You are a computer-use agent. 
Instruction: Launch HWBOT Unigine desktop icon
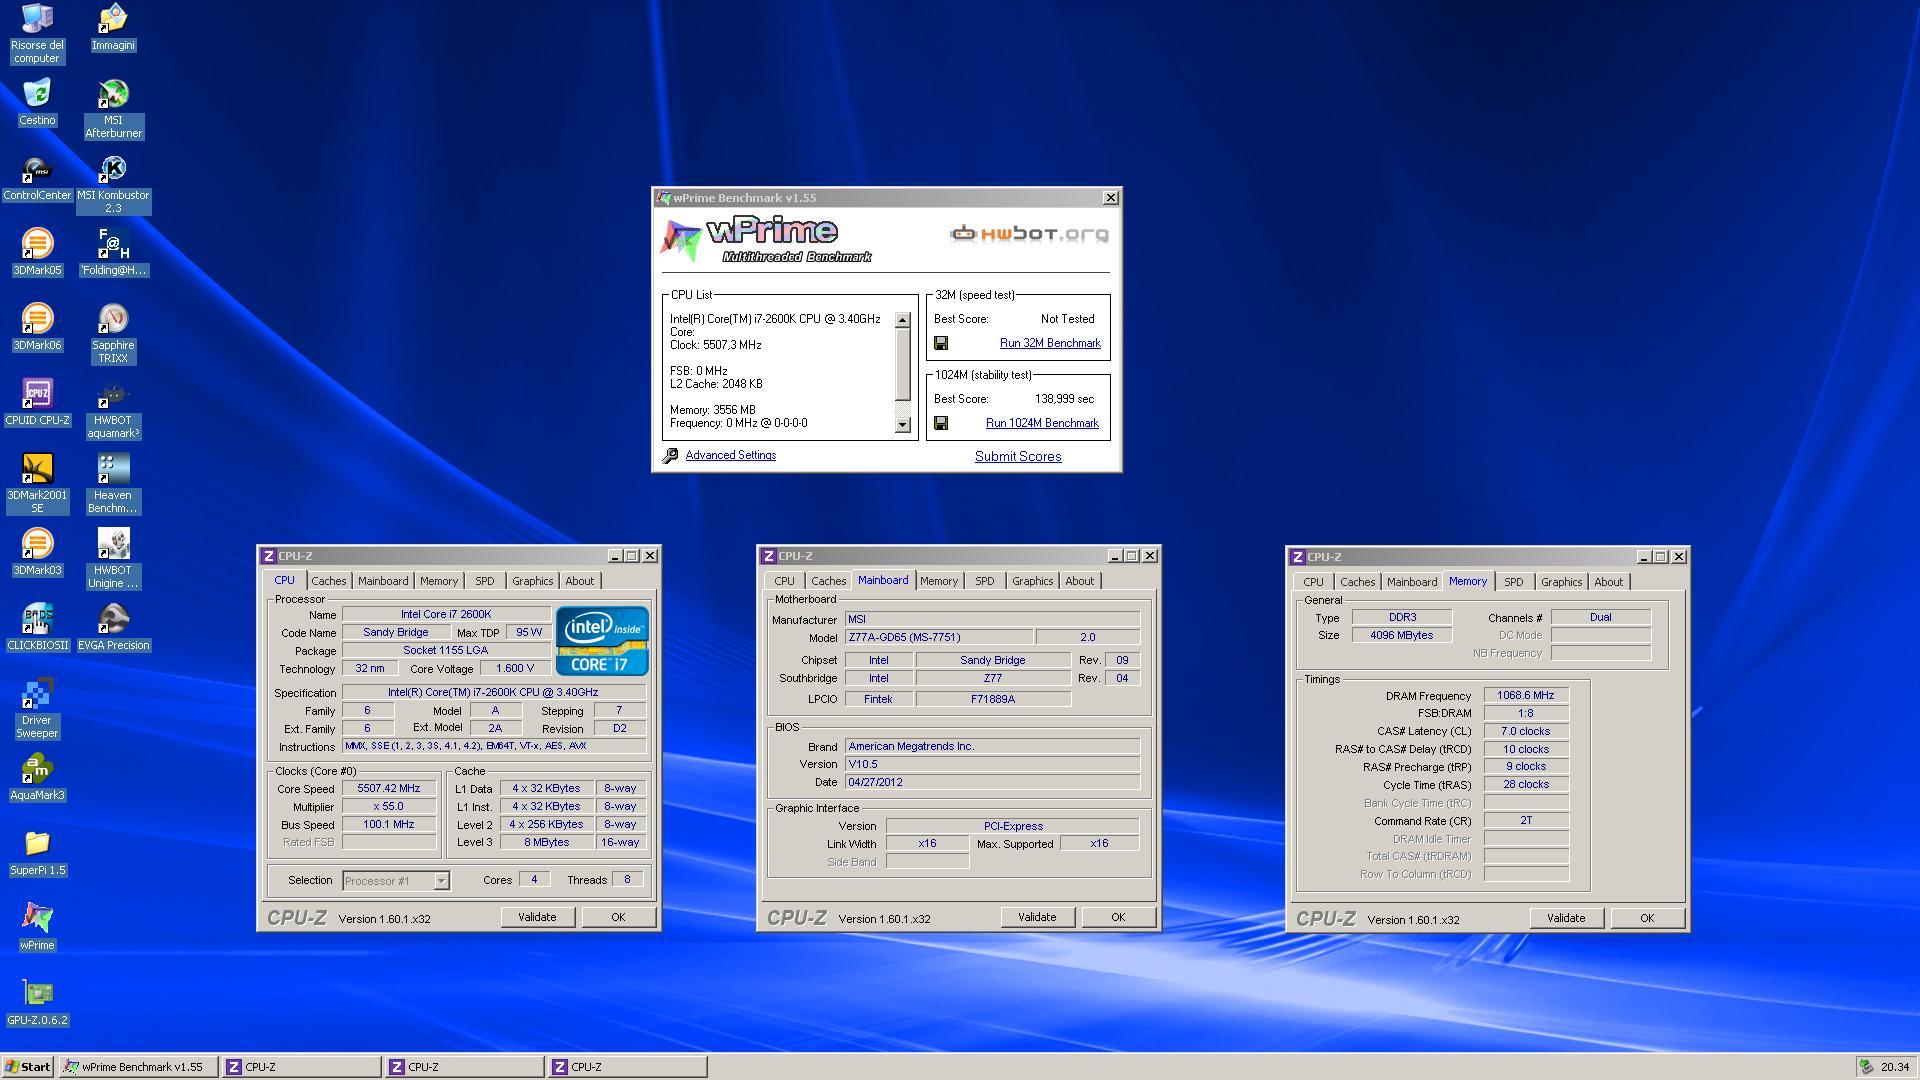[113, 558]
